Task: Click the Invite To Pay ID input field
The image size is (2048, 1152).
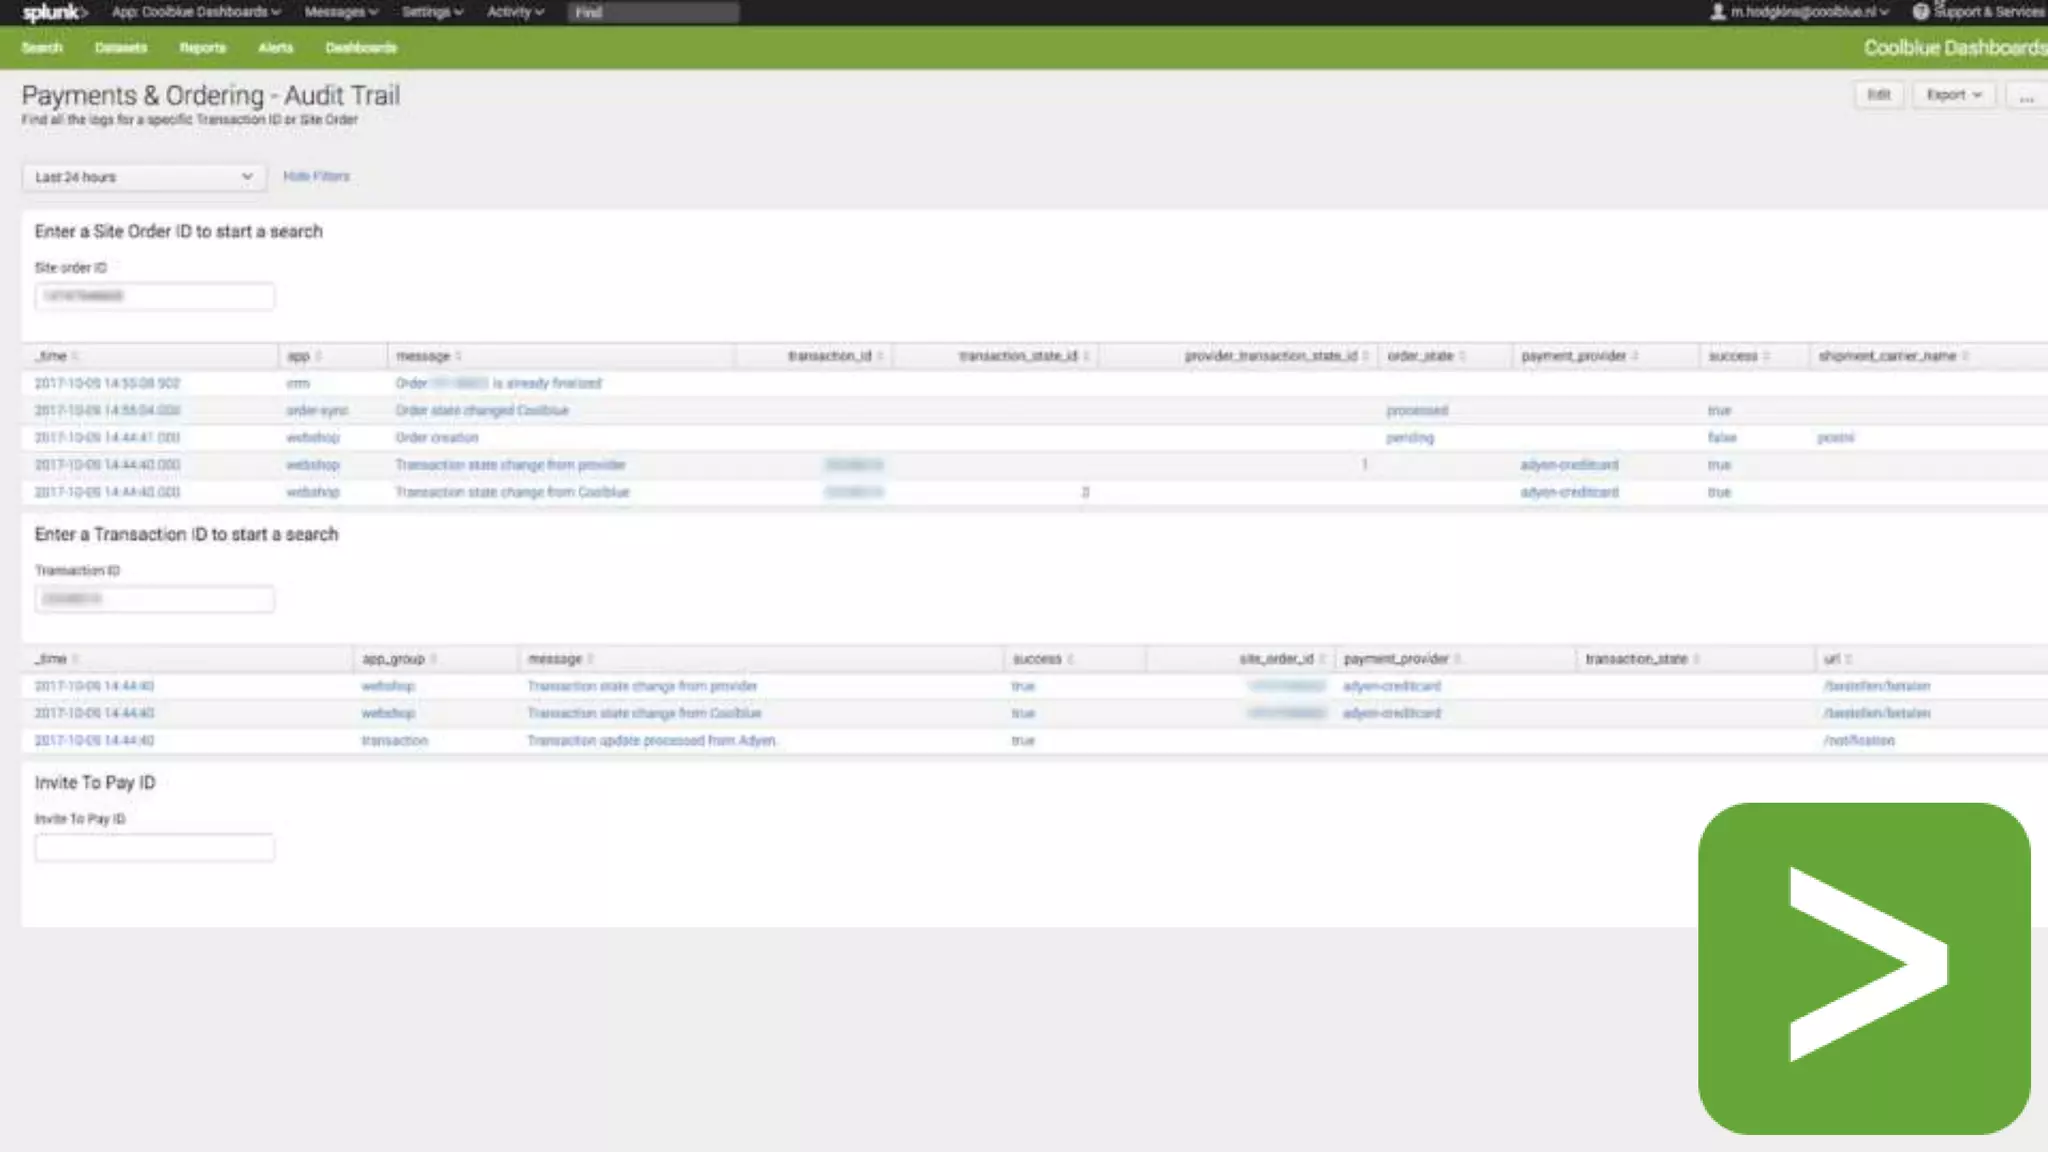Action: click(154, 848)
